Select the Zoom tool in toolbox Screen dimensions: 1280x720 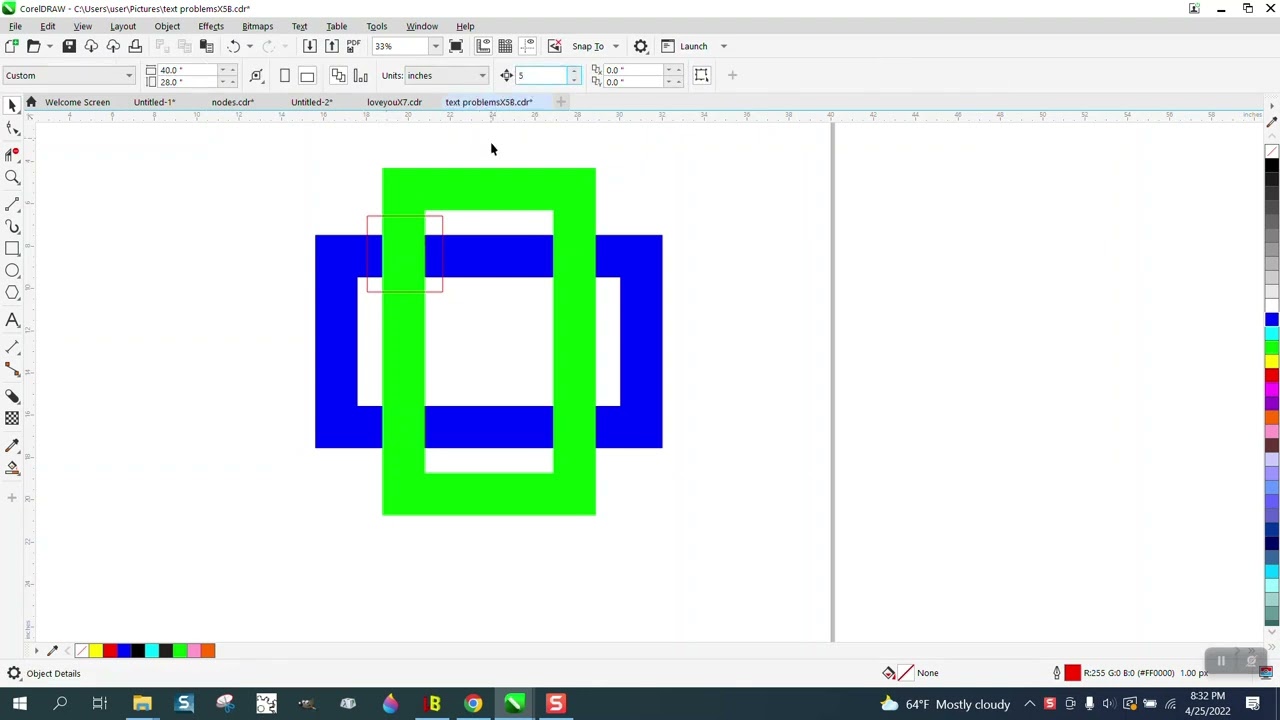point(12,177)
